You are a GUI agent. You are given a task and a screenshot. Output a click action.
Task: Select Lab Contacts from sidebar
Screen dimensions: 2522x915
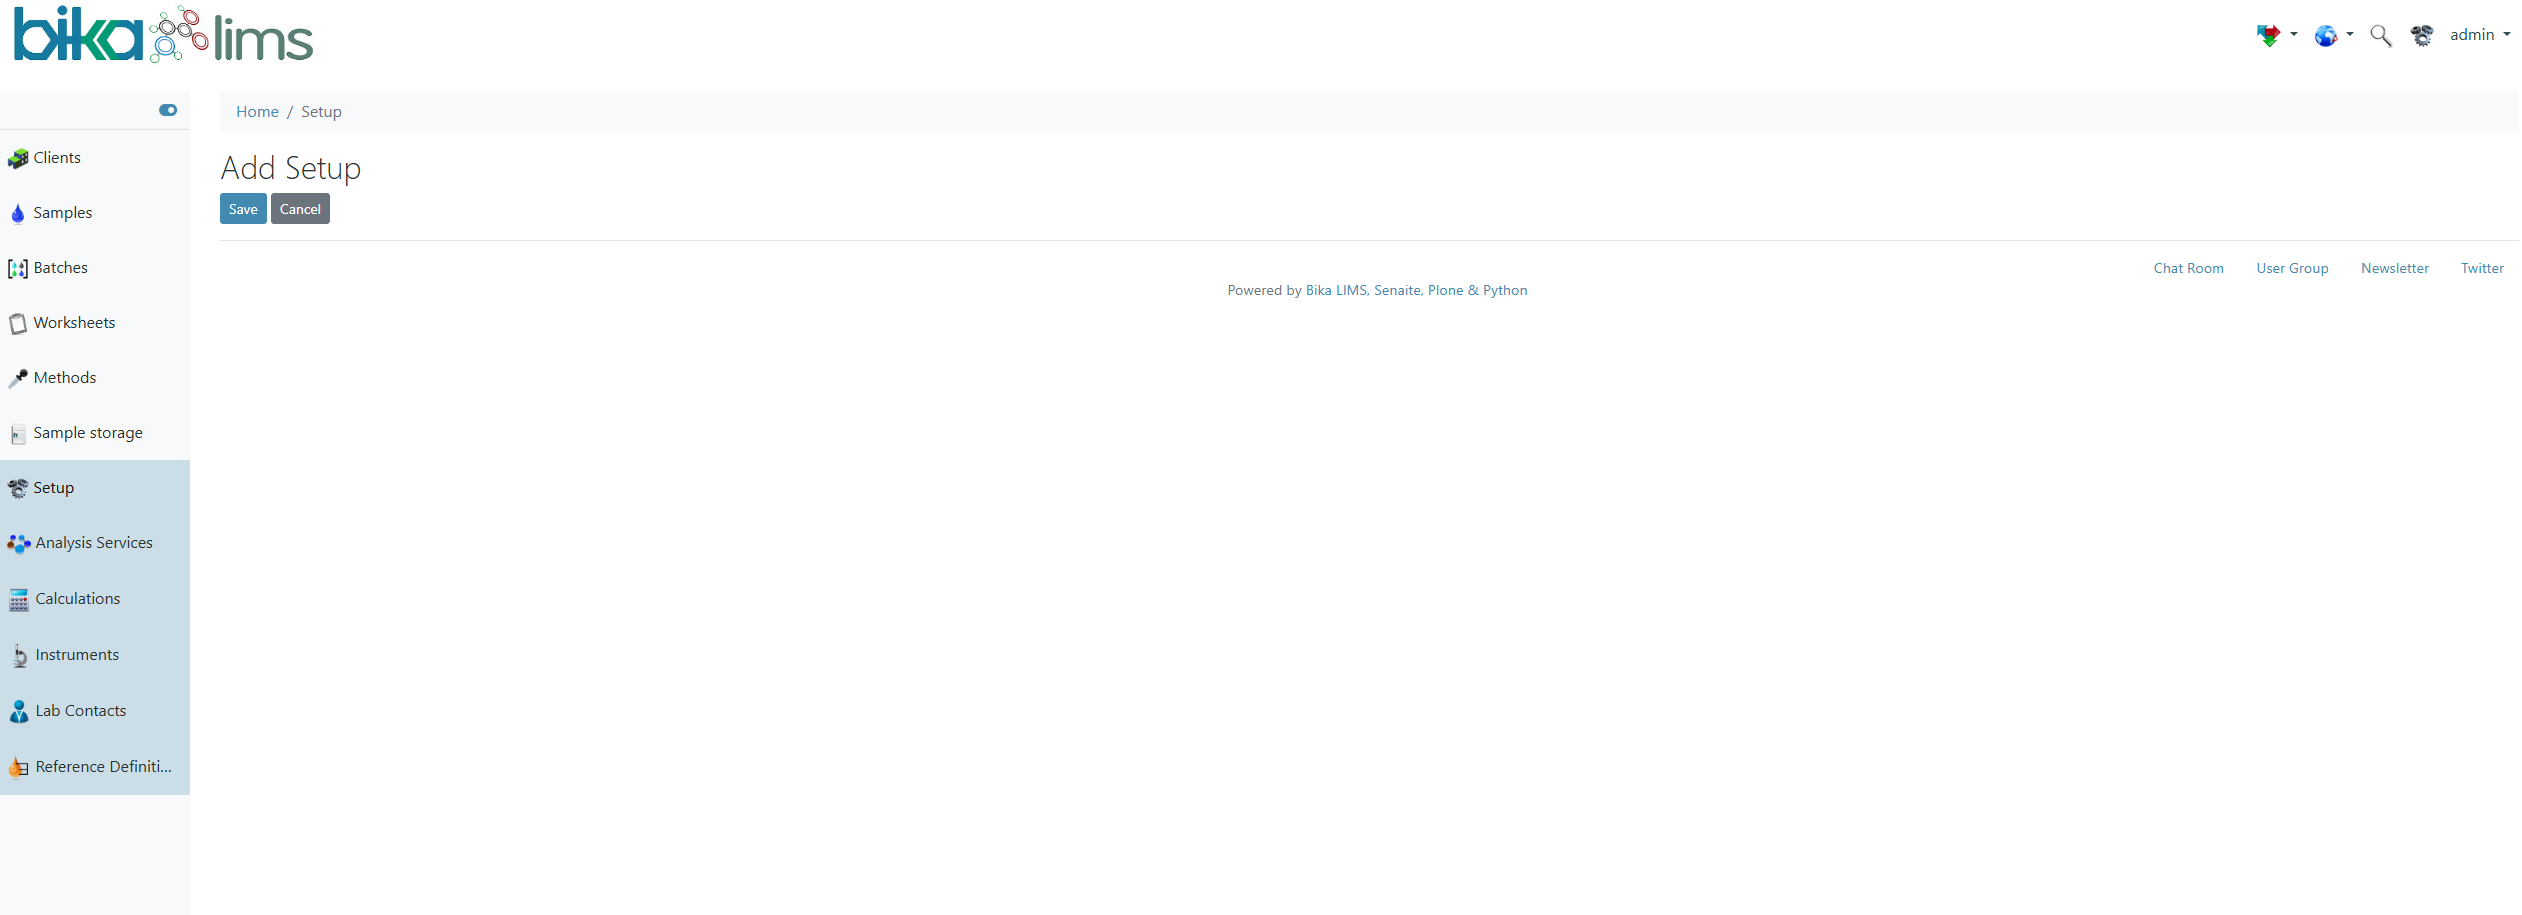(81, 711)
